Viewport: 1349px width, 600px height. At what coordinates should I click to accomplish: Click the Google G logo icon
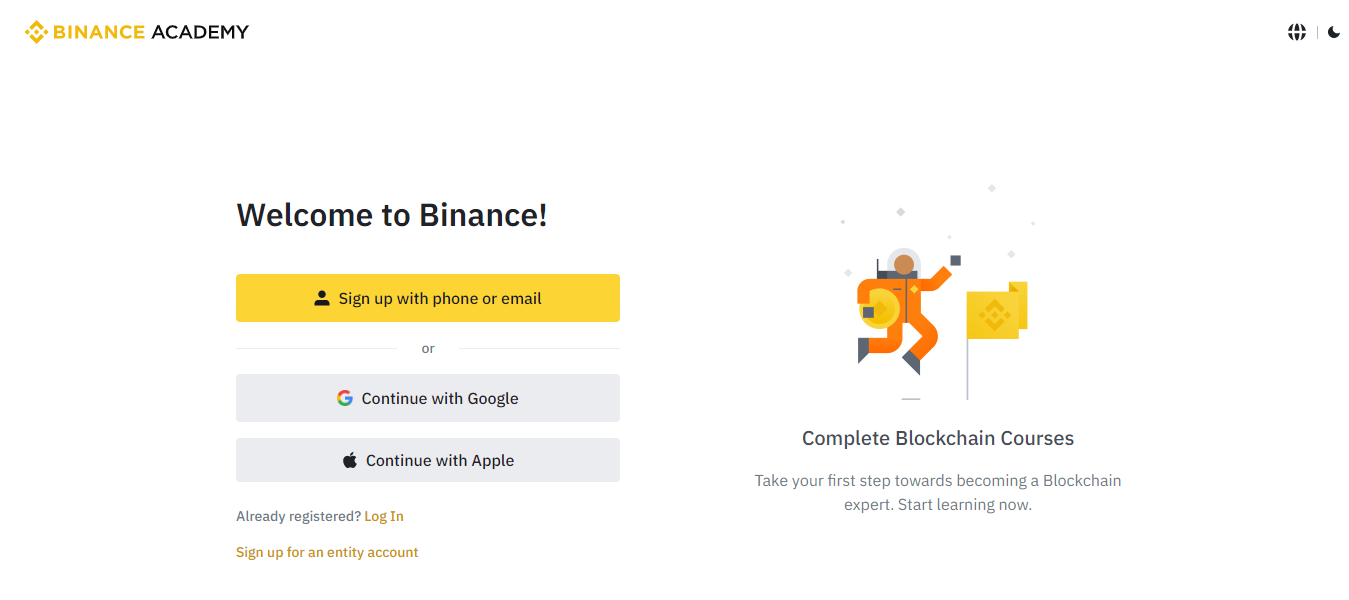click(x=345, y=398)
